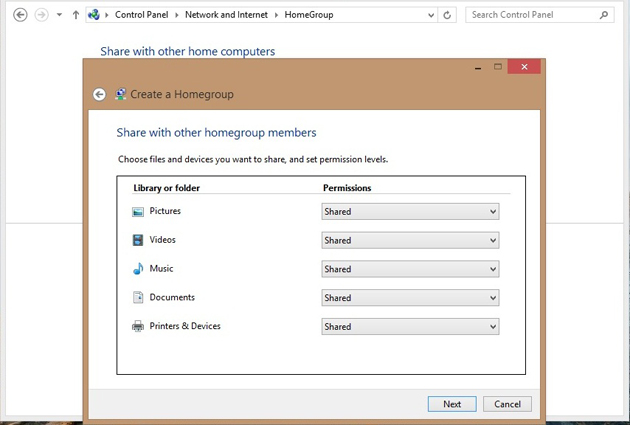The image size is (630, 425).
Task: Change the Documents permission level
Action: point(410,298)
